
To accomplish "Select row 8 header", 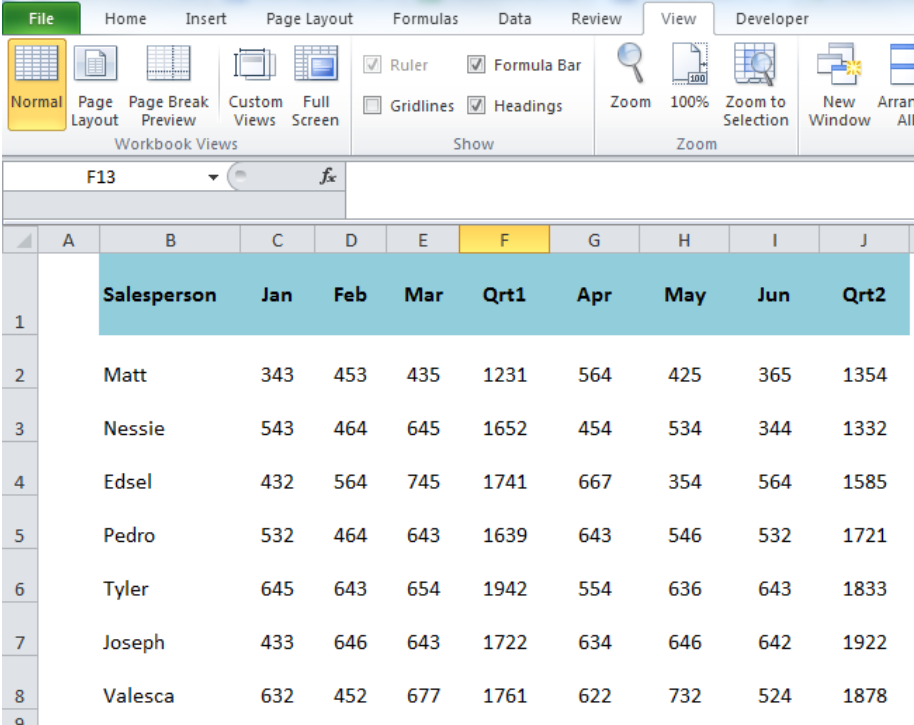I will pos(20,682).
